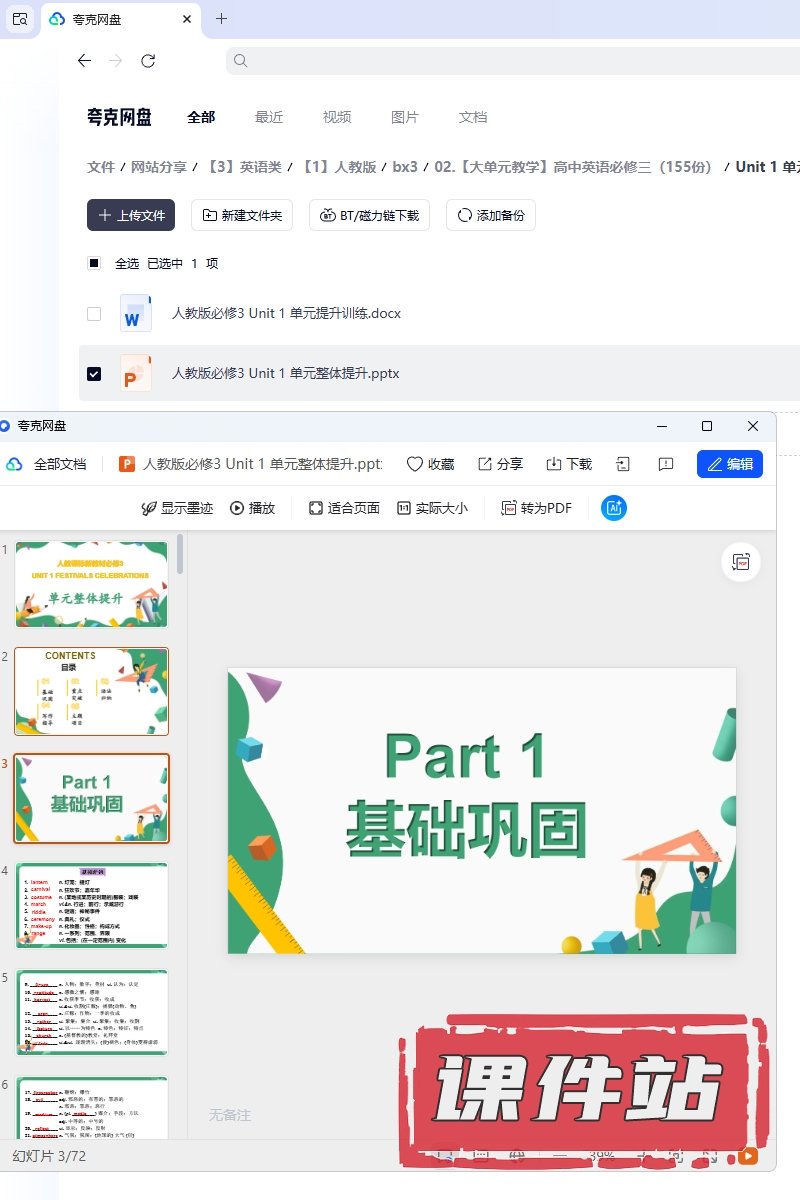This screenshot has width=800, height=1200.
Task: Uncheck the 单元整体提升.pptx checkbox
Action: point(94,374)
